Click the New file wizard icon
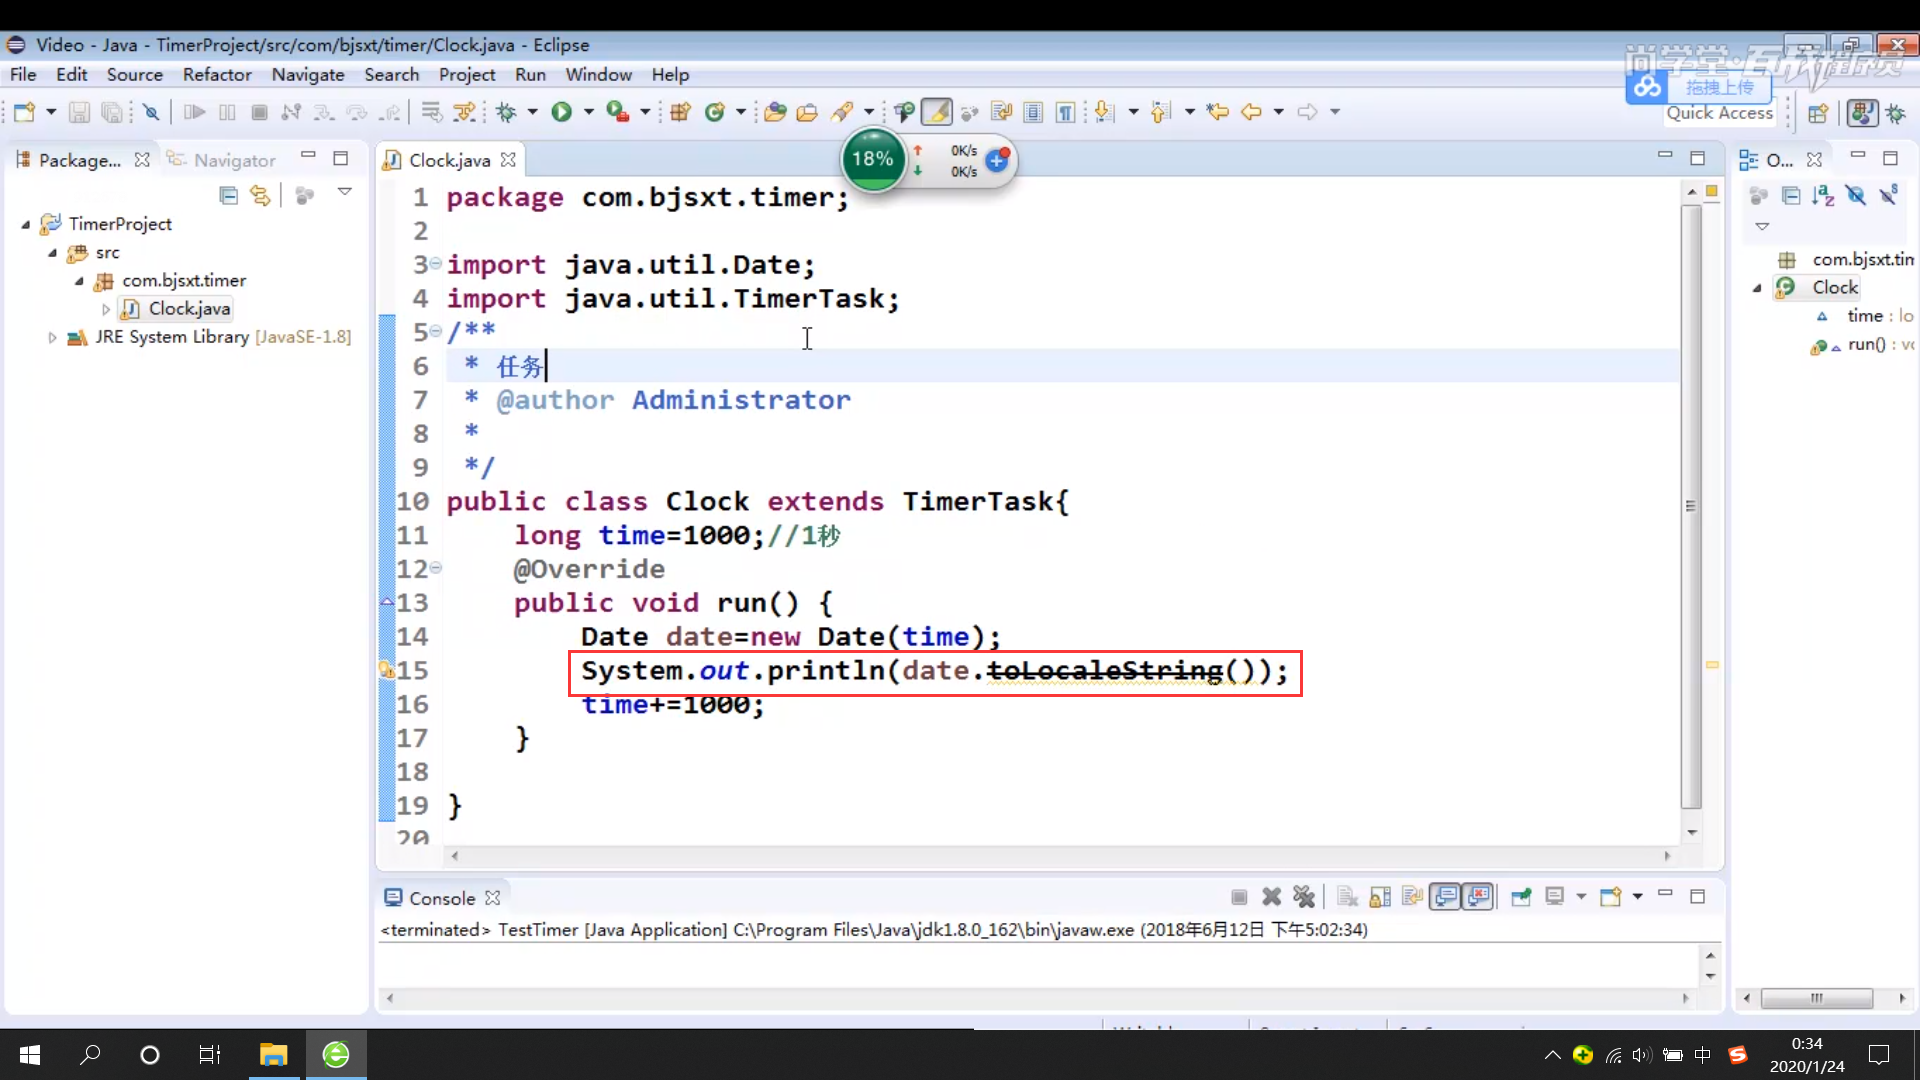The image size is (1920, 1080). click(24, 112)
